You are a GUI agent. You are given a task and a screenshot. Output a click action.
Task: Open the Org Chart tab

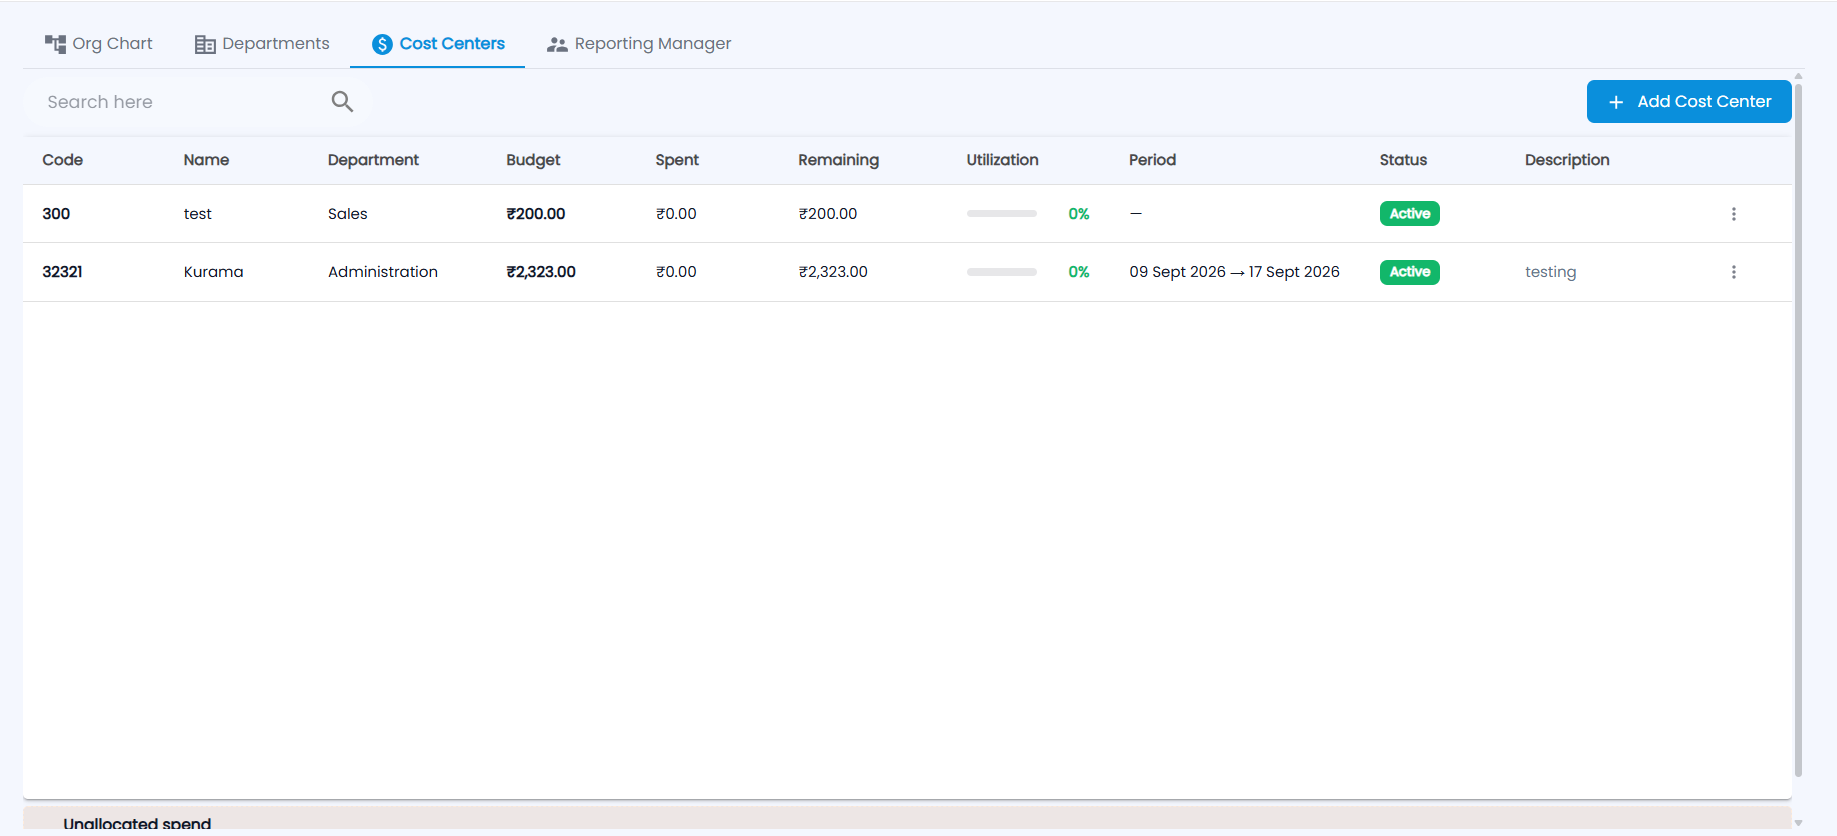tap(99, 44)
